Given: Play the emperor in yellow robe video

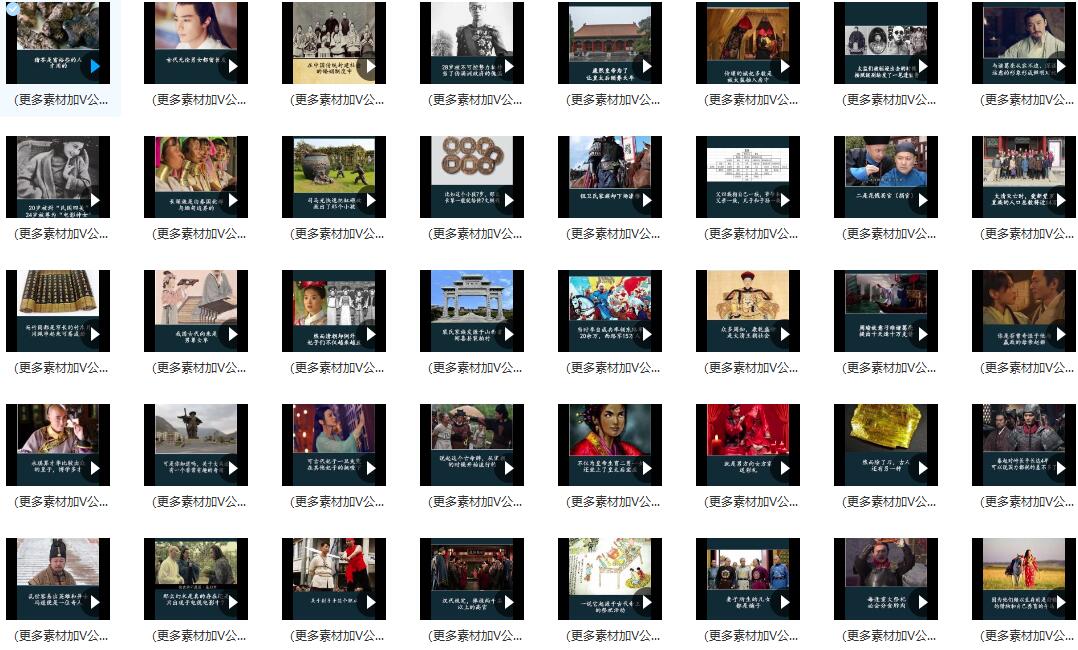Looking at the screenshot, I should (784, 334).
